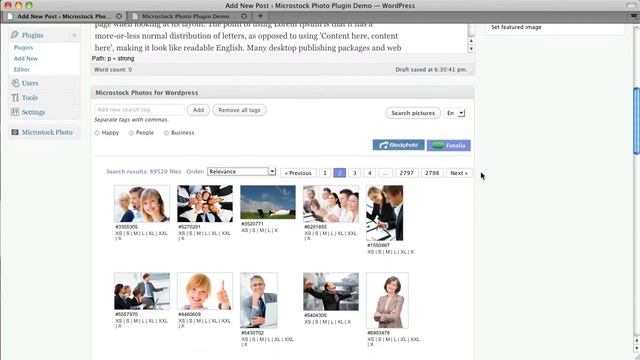
Task: Open the En language dropdown
Action: click(x=455, y=113)
